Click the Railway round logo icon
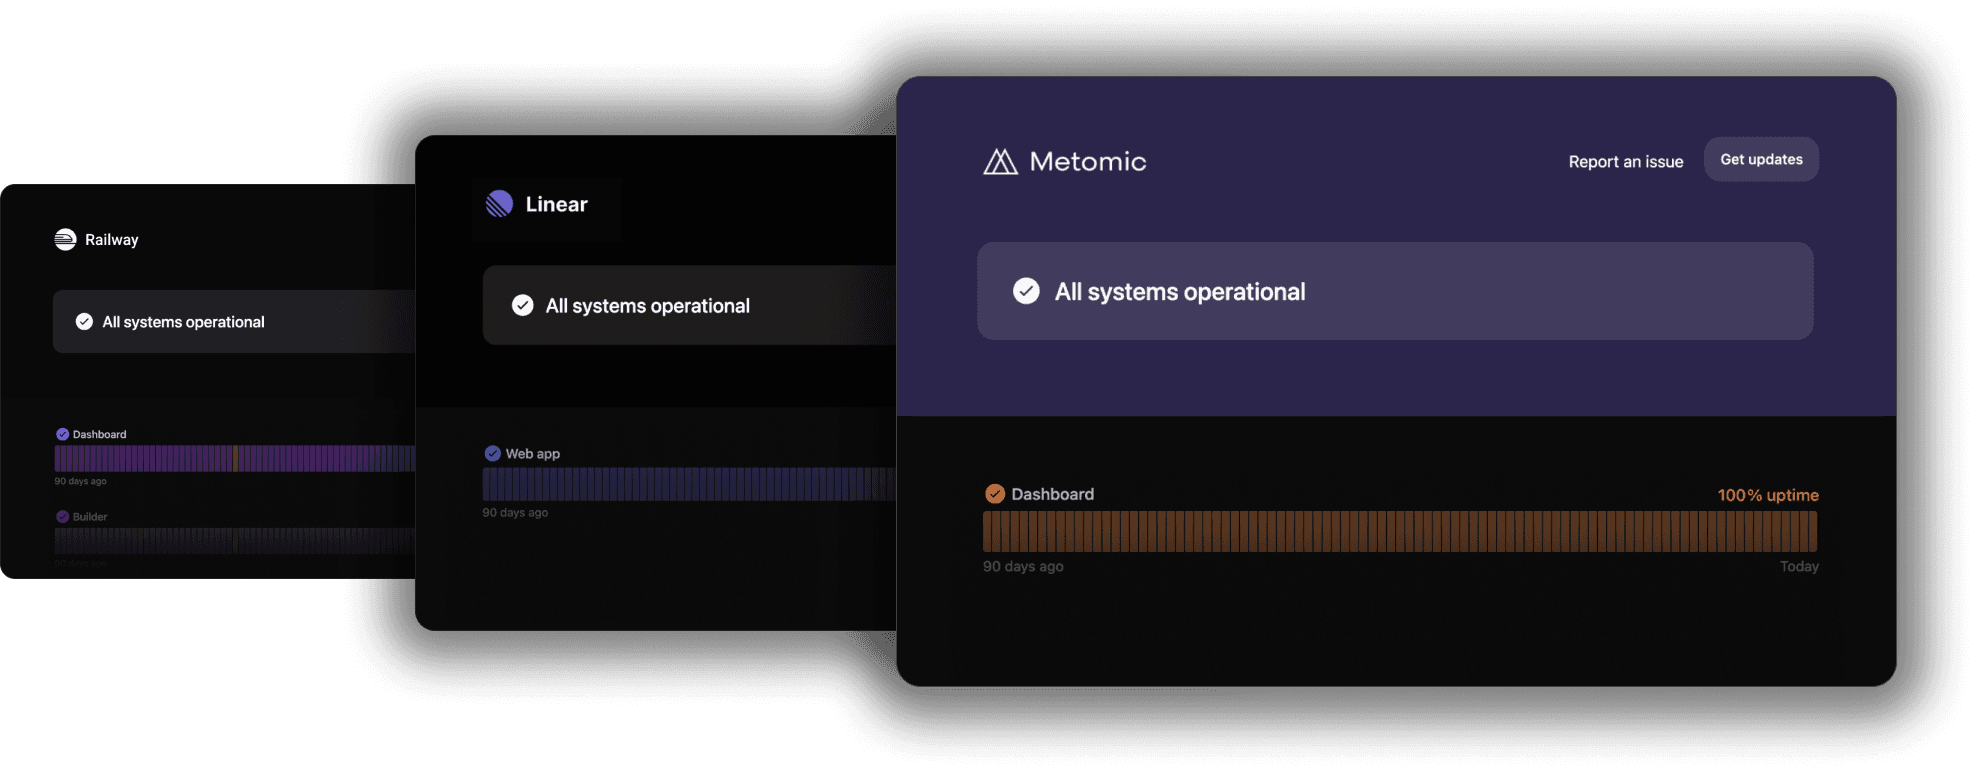Viewport: 1977px width, 771px height. [x=65, y=240]
